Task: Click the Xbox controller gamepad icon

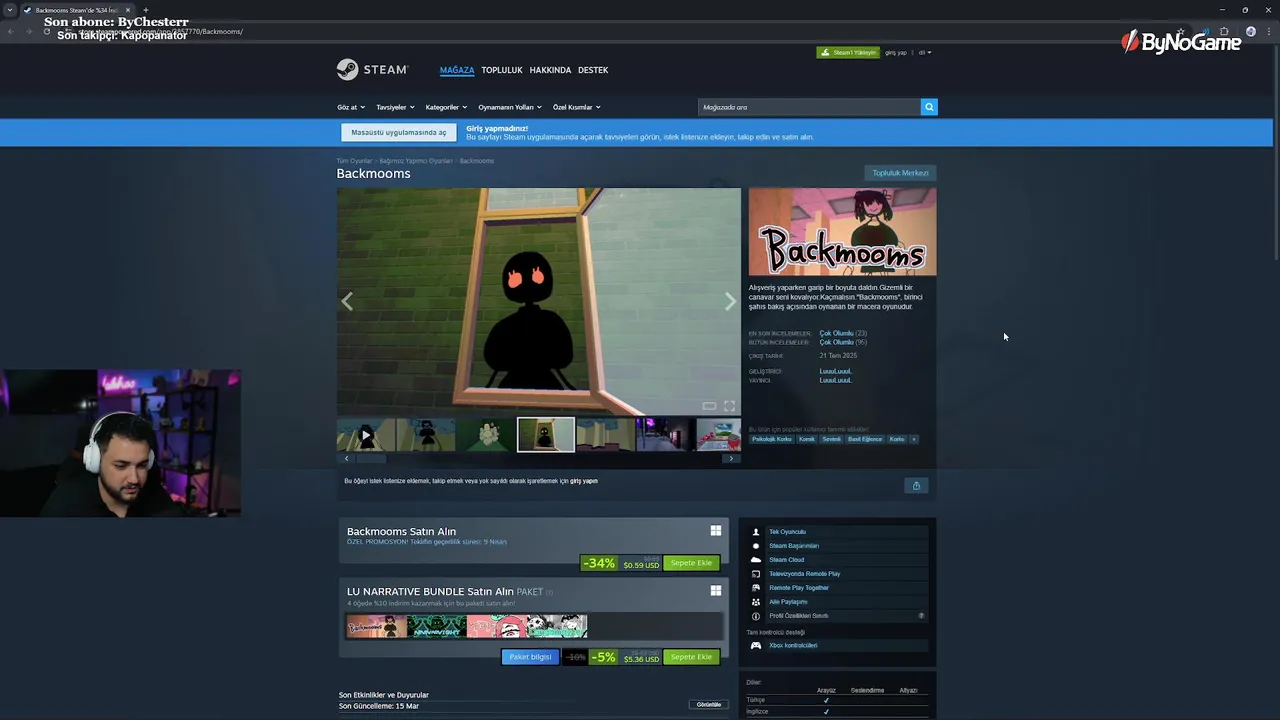Action: [756, 645]
